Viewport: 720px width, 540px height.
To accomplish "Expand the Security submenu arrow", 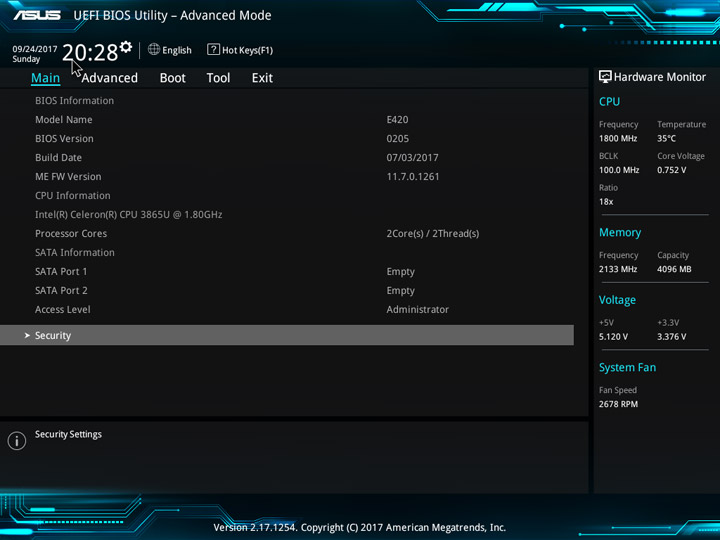I will pos(27,336).
